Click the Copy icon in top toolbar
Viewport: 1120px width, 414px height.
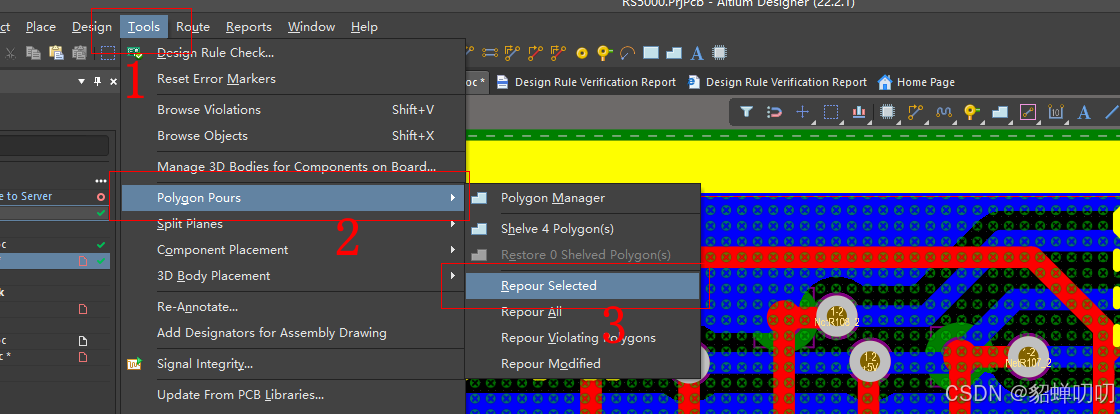tap(33, 52)
